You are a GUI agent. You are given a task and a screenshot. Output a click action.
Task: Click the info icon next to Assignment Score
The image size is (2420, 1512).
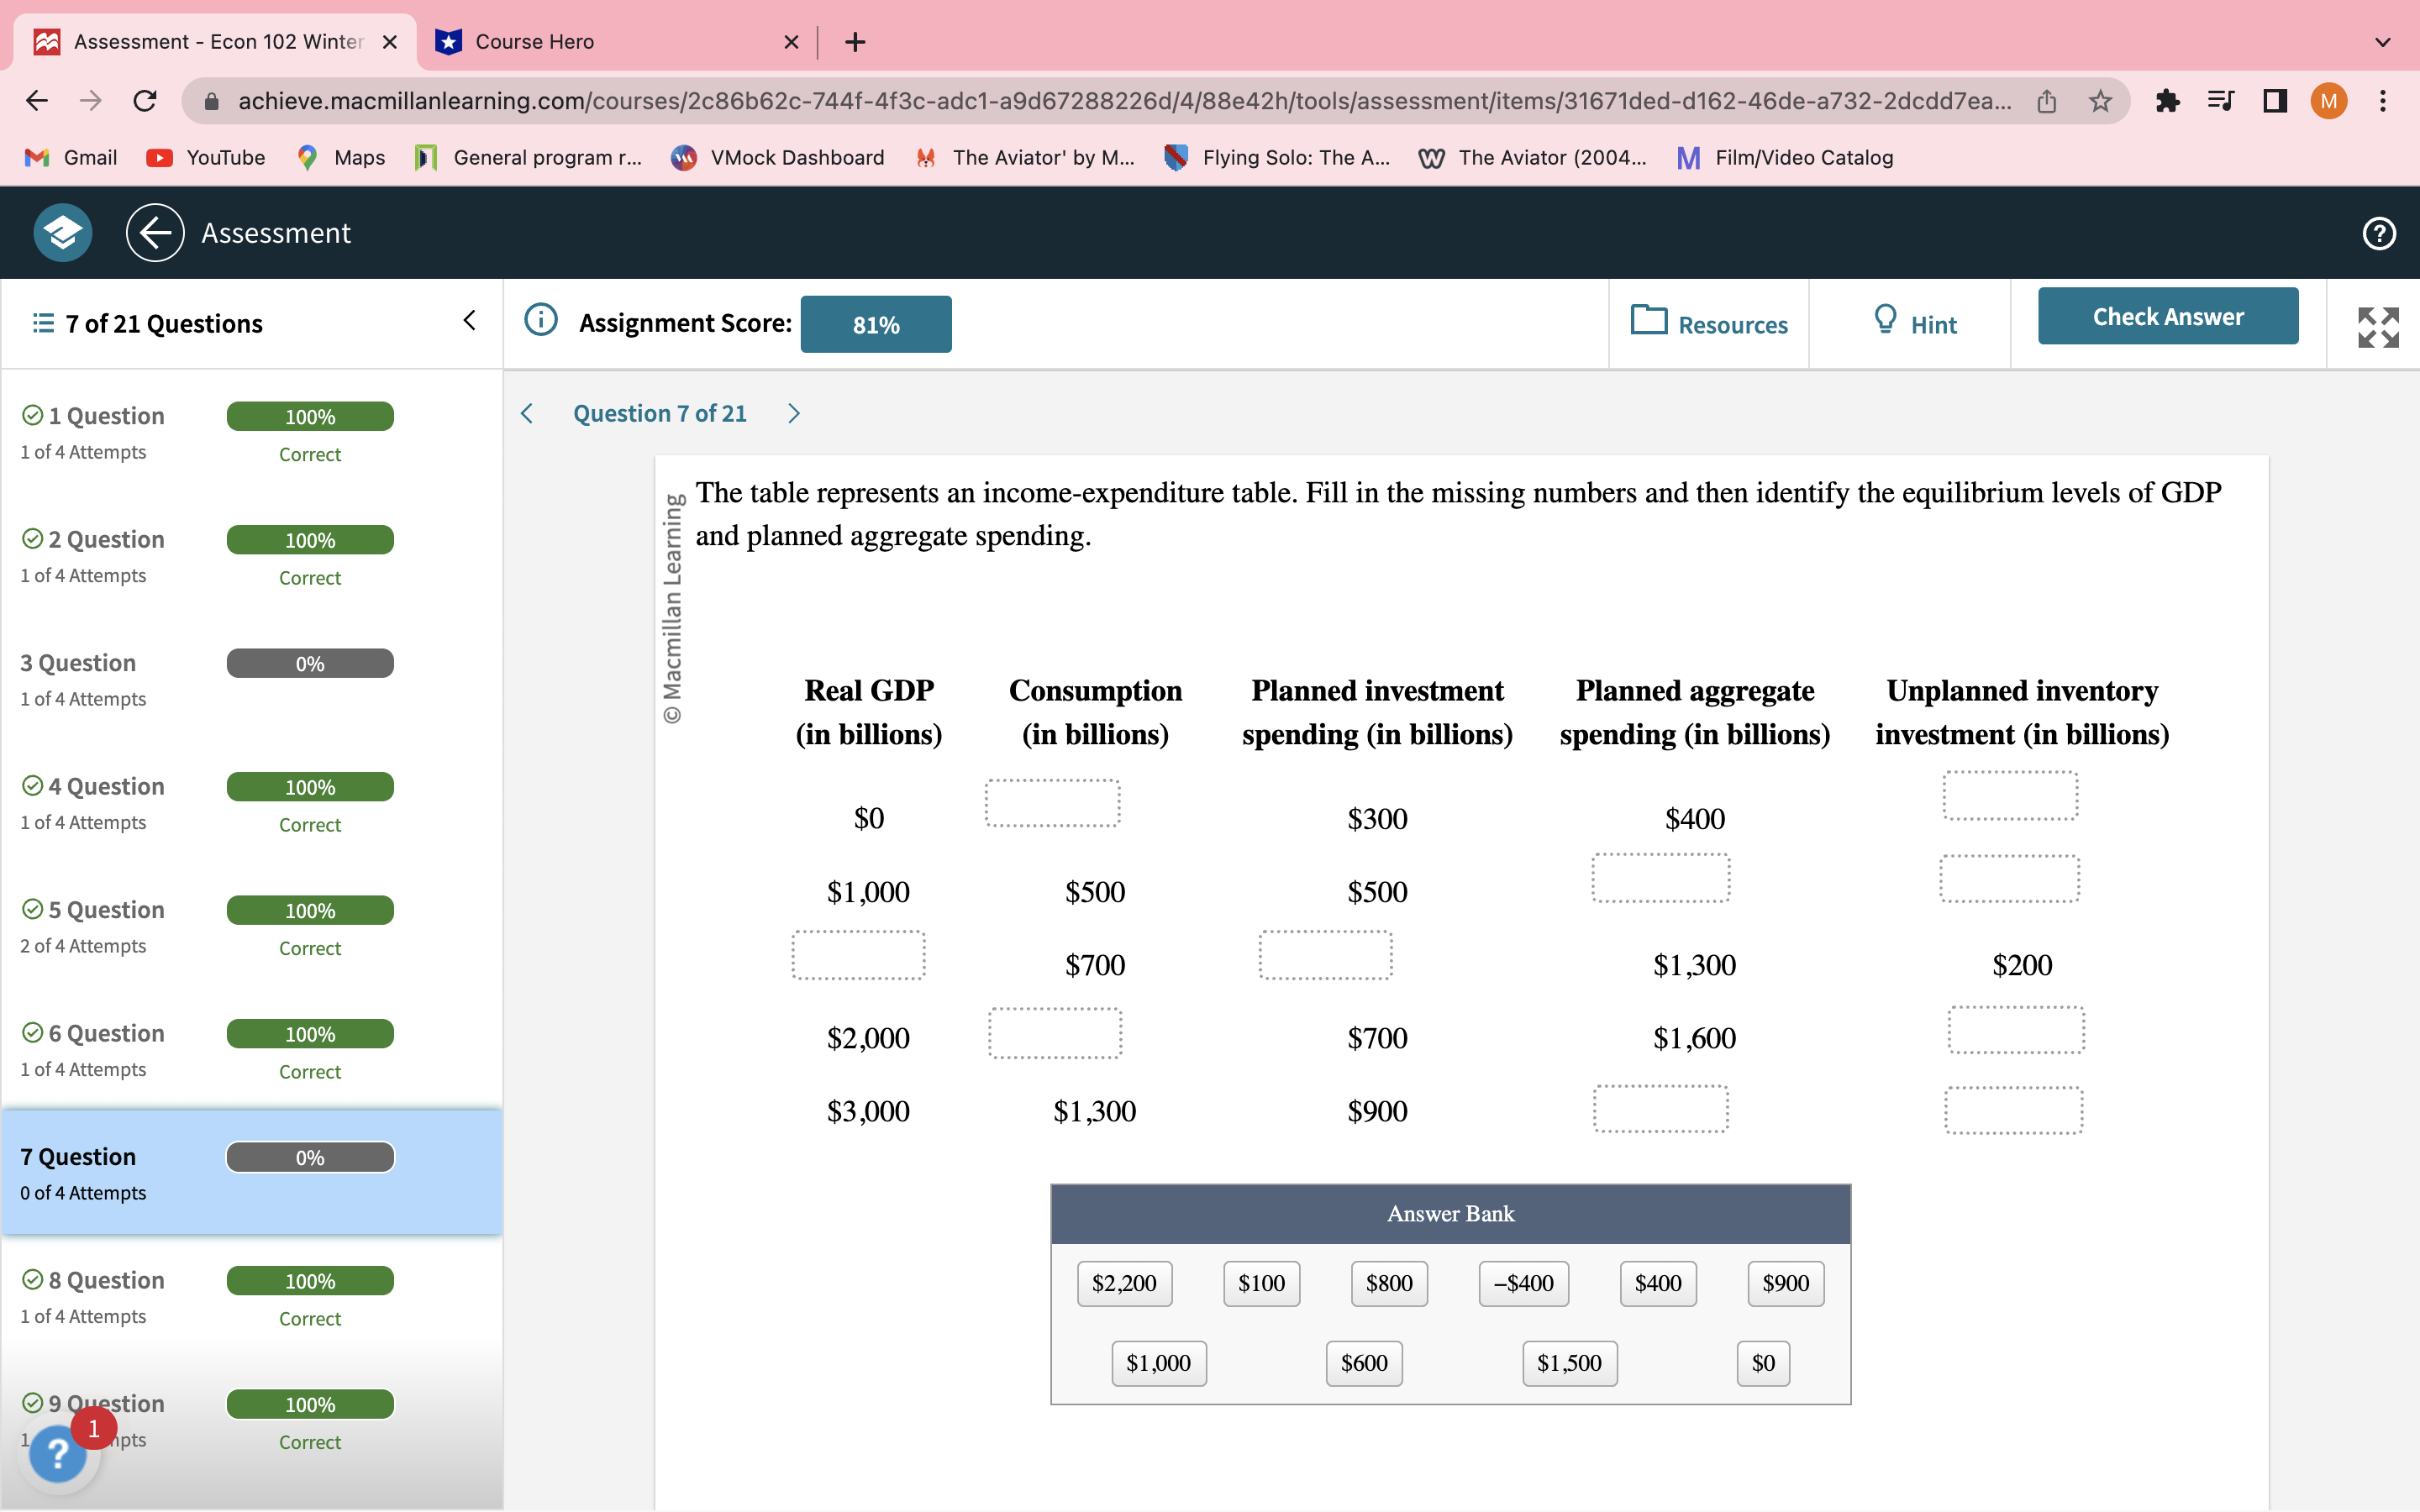(x=540, y=320)
